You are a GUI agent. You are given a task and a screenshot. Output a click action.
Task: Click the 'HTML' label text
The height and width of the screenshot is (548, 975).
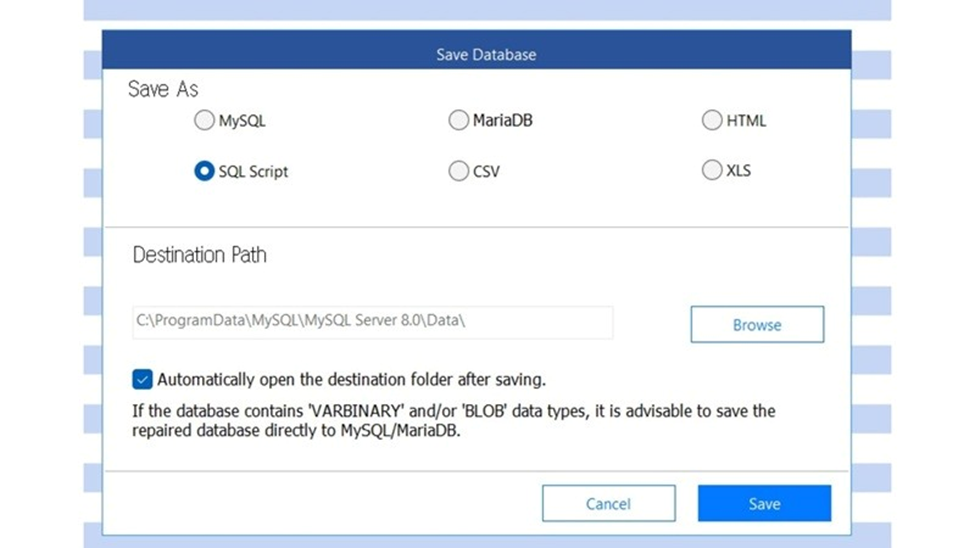point(746,121)
